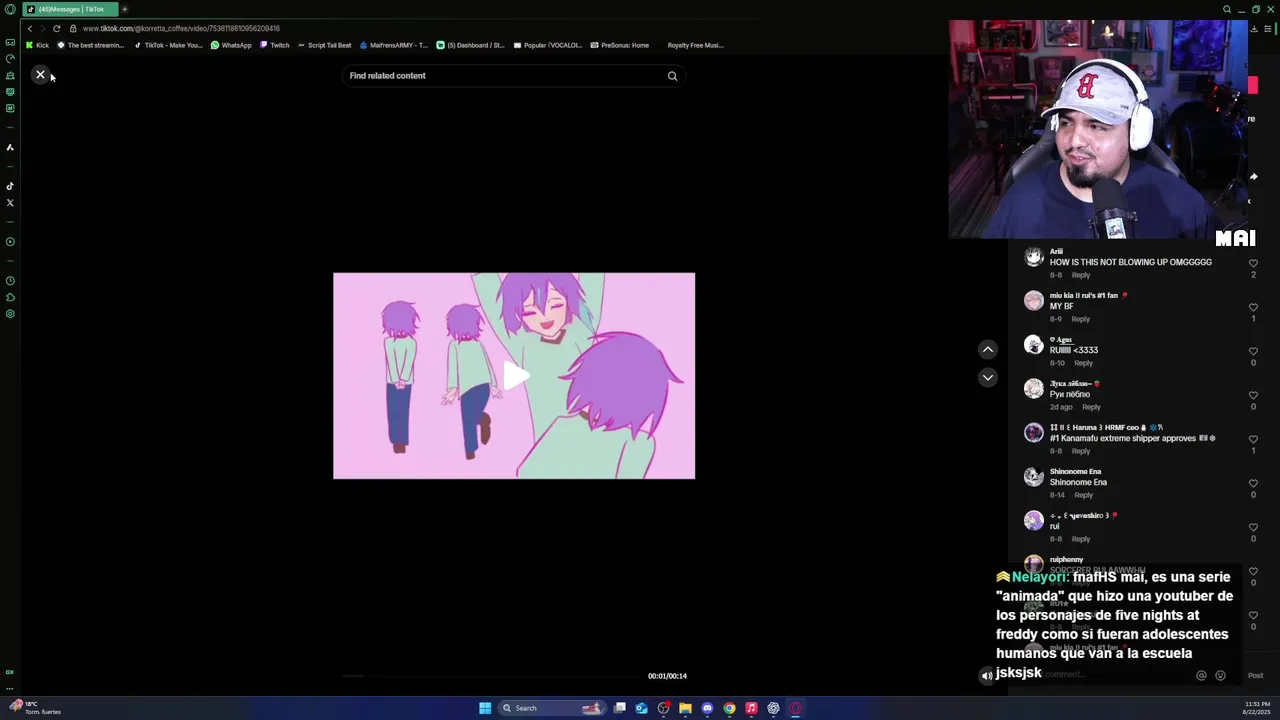Click the Windows taskbar Search box
Viewport: 1280px width, 720px height.
[x=552, y=708]
